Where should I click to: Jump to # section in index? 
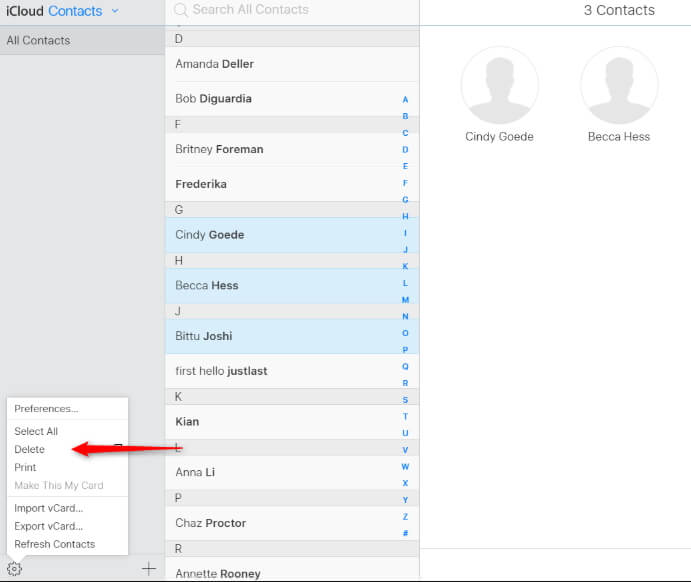click(405, 533)
